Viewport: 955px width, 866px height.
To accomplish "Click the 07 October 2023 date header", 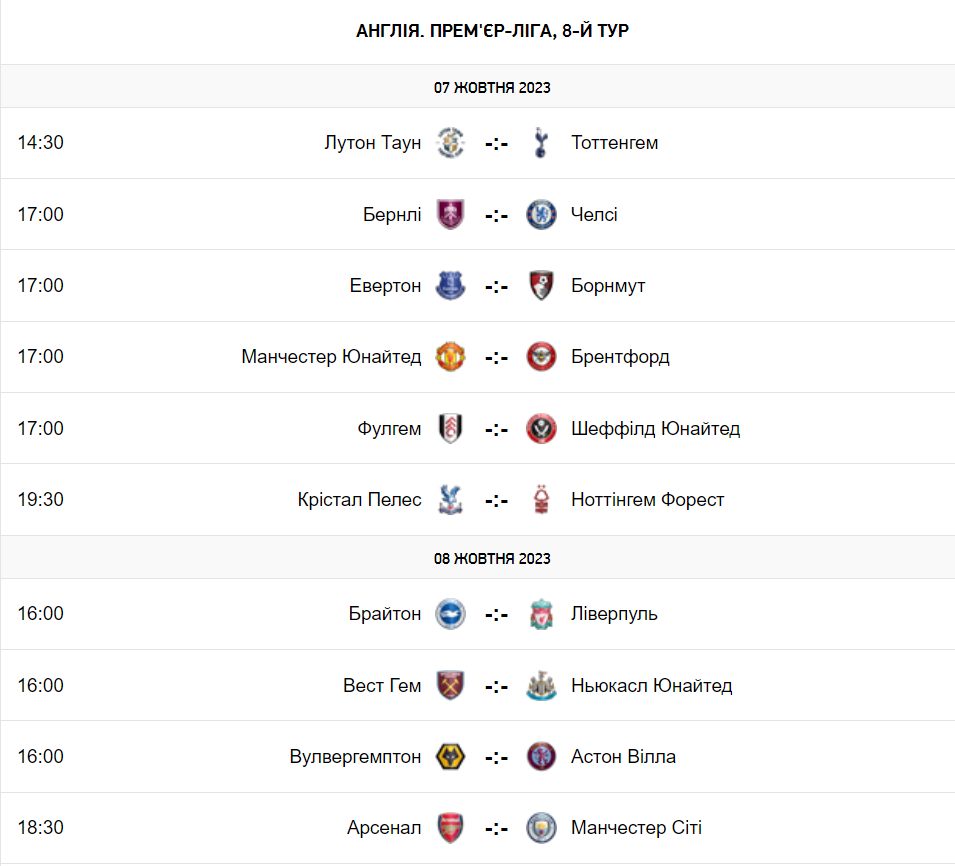I will (x=492, y=88).
